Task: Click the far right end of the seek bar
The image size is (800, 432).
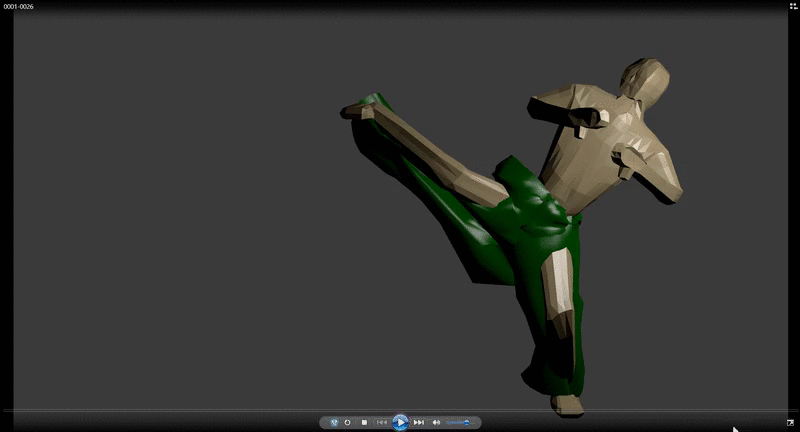Action: coord(794,410)
